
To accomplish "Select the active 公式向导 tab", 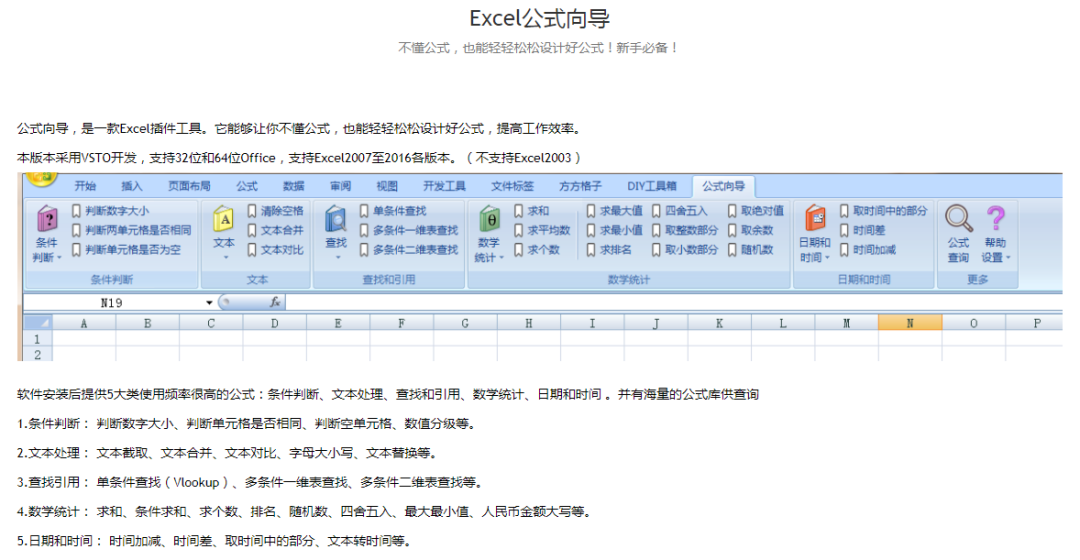I will coord(724,186).
